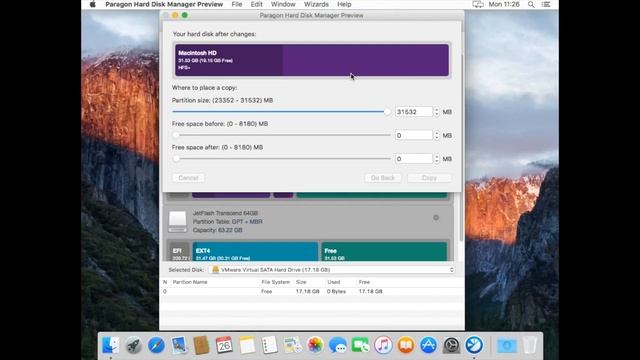
Task: Select the Macintosh HD partition block
Action: (x=312, y=60)
